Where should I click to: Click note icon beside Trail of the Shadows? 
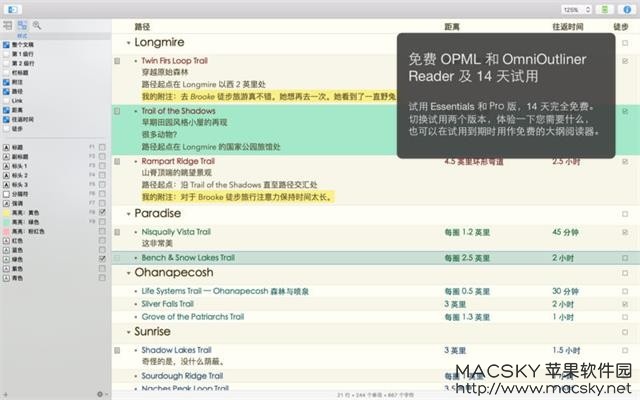pyautogui.click(x=117, y=111)
